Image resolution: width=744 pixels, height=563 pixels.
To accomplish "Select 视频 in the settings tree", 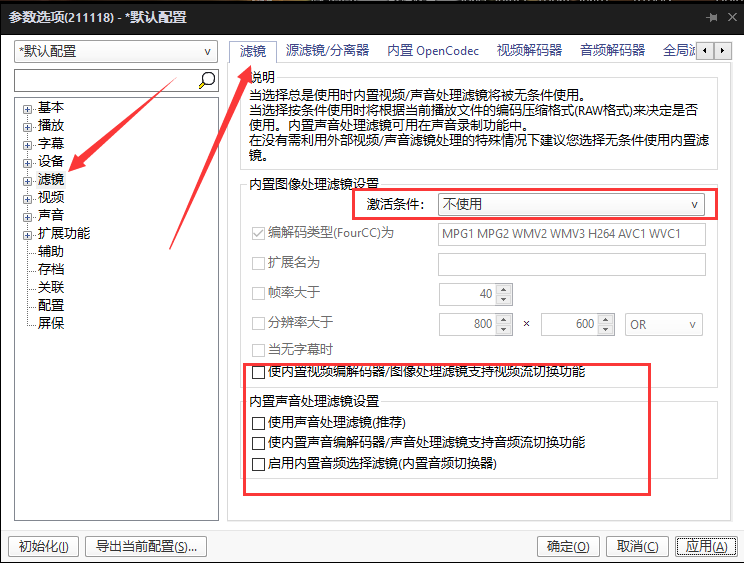I will tap(51, 197).
